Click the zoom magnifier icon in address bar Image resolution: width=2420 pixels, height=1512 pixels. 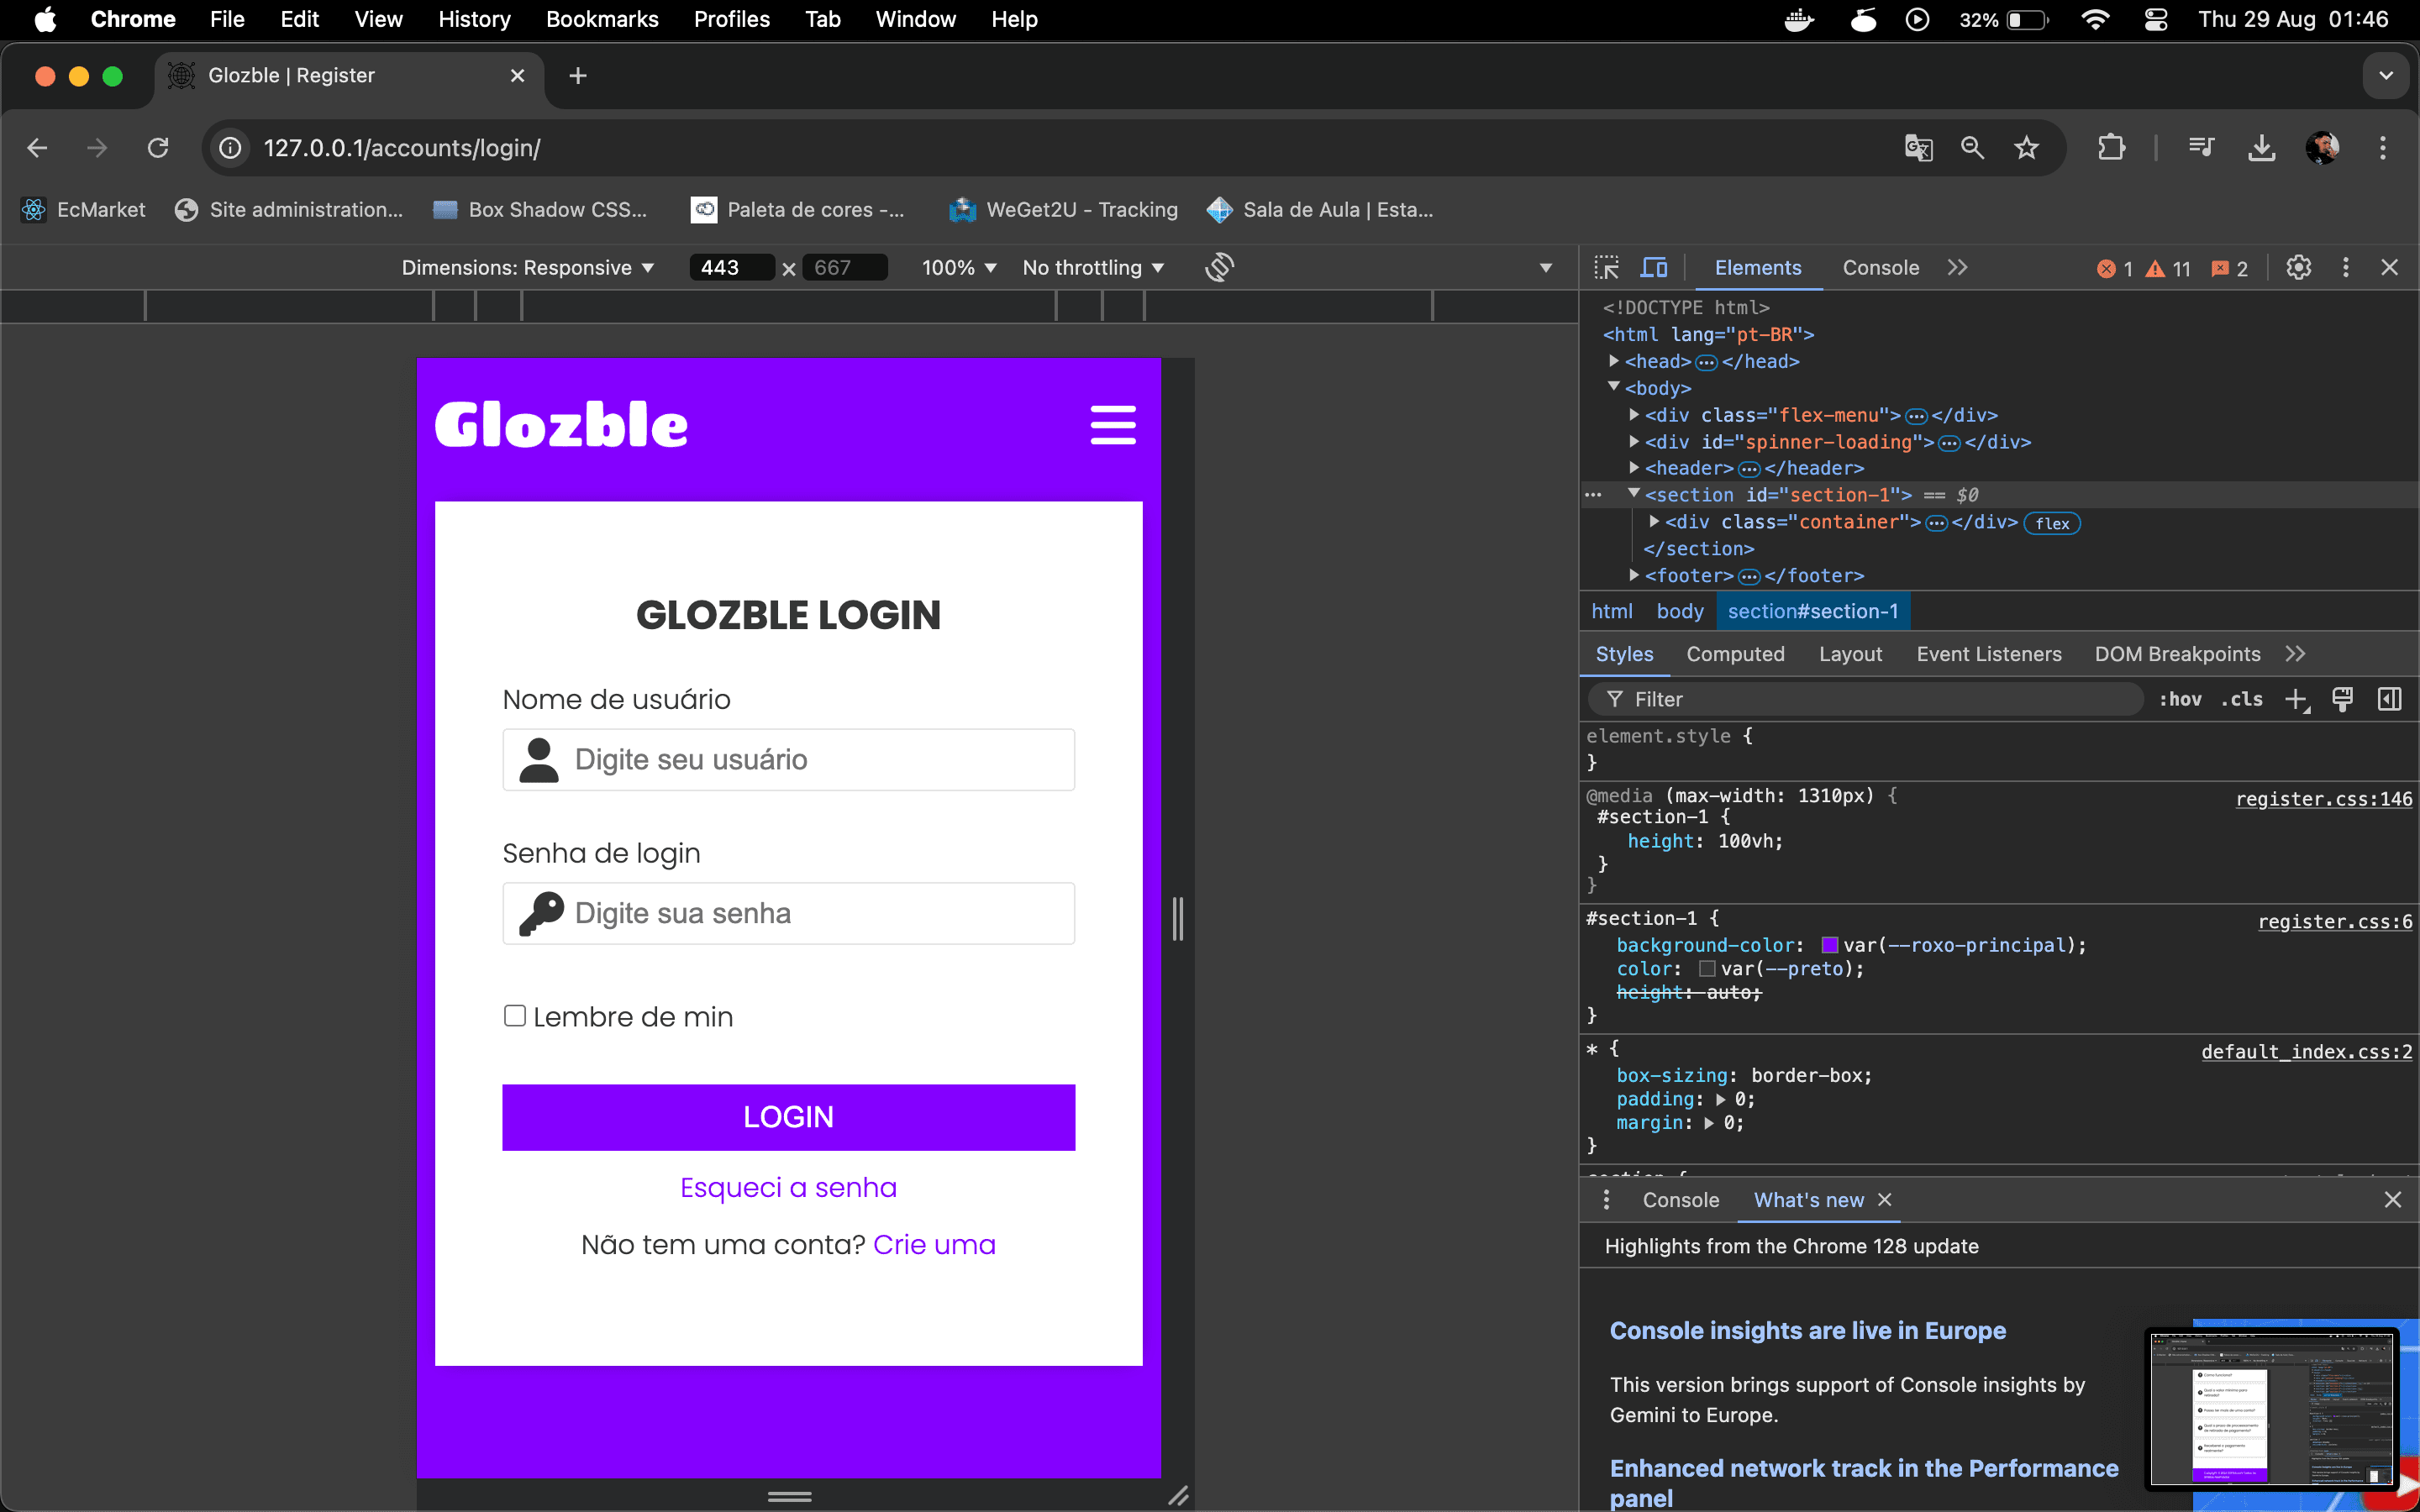click(1972, 148)
